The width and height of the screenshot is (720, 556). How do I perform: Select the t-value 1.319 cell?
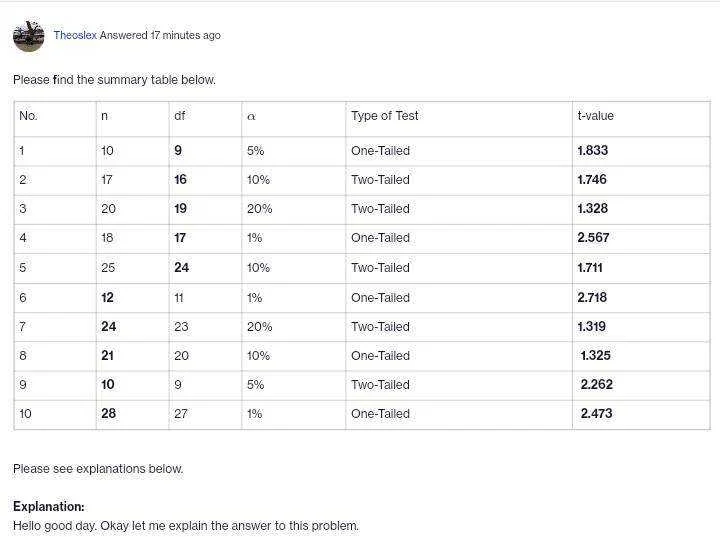pyautogui.click(x=641, y=327)
